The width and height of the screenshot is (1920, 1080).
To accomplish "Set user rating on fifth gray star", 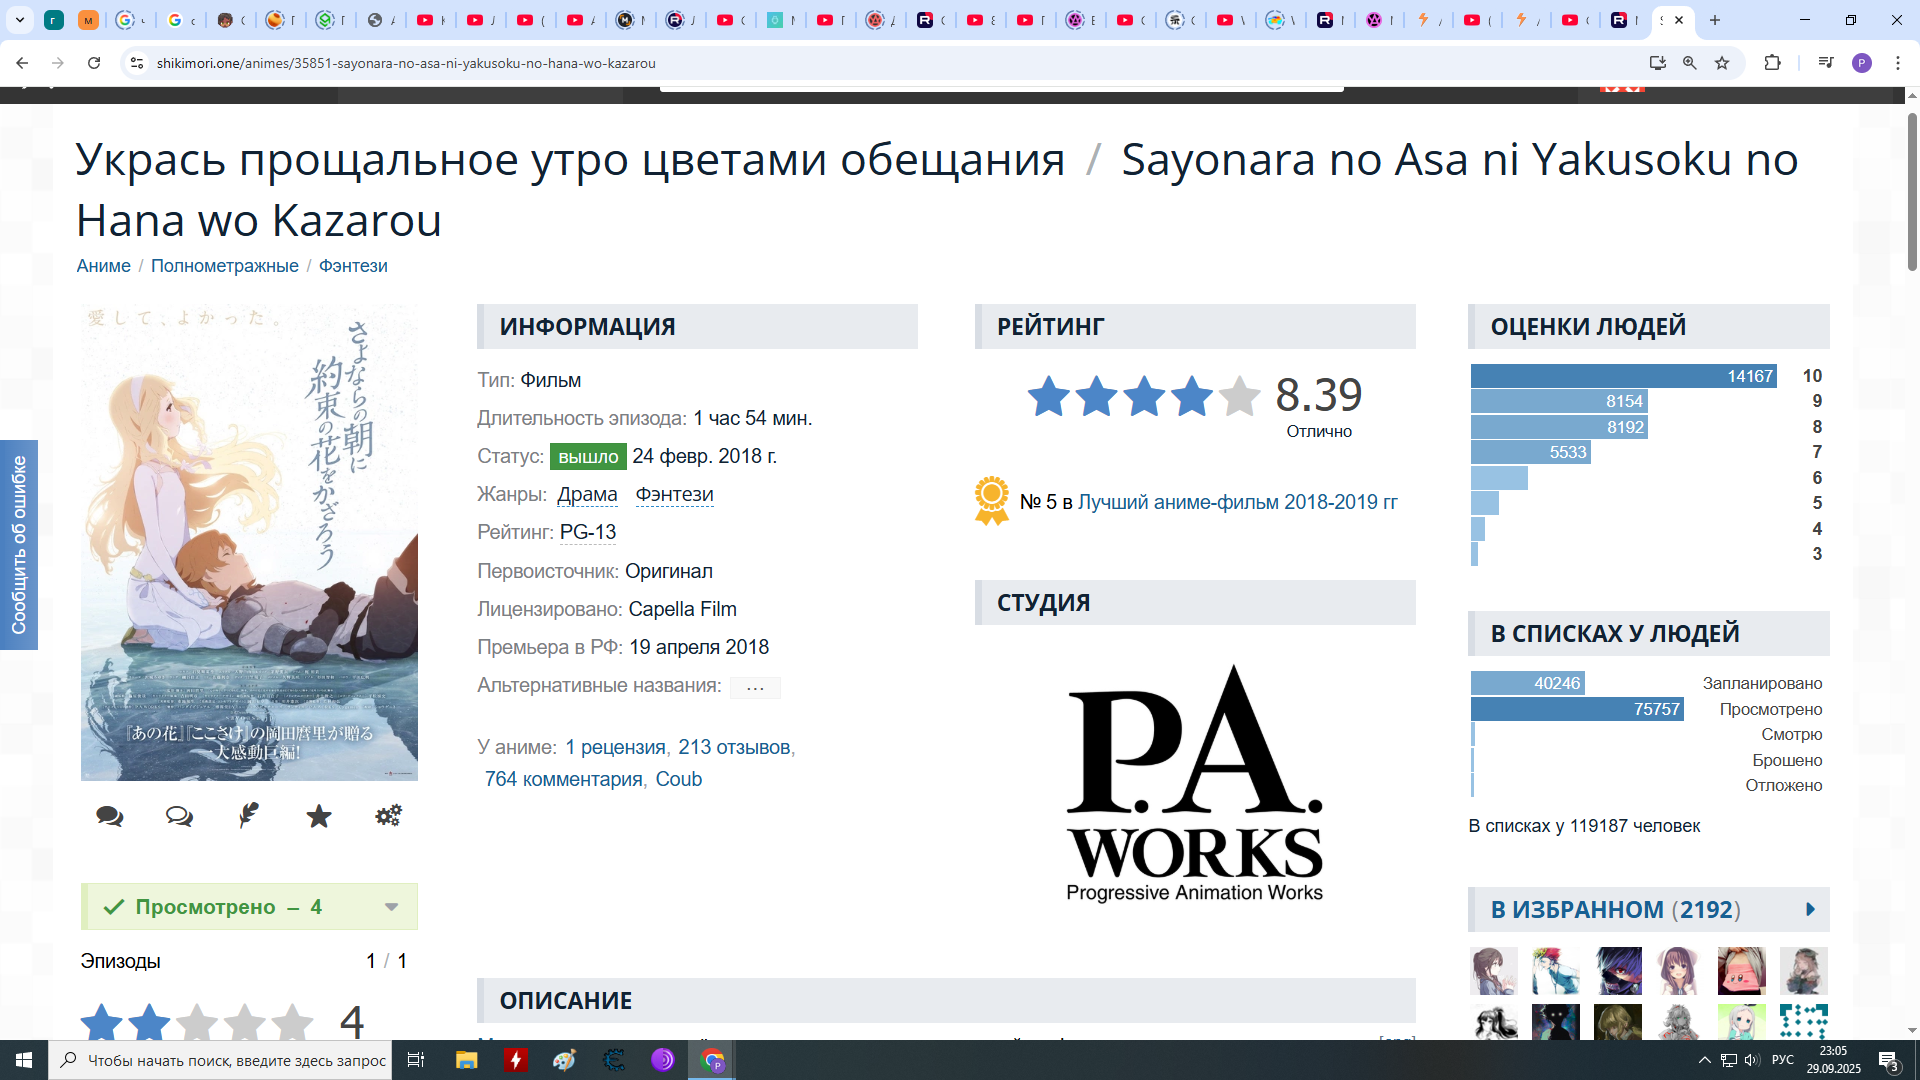I will point(292,1022).
